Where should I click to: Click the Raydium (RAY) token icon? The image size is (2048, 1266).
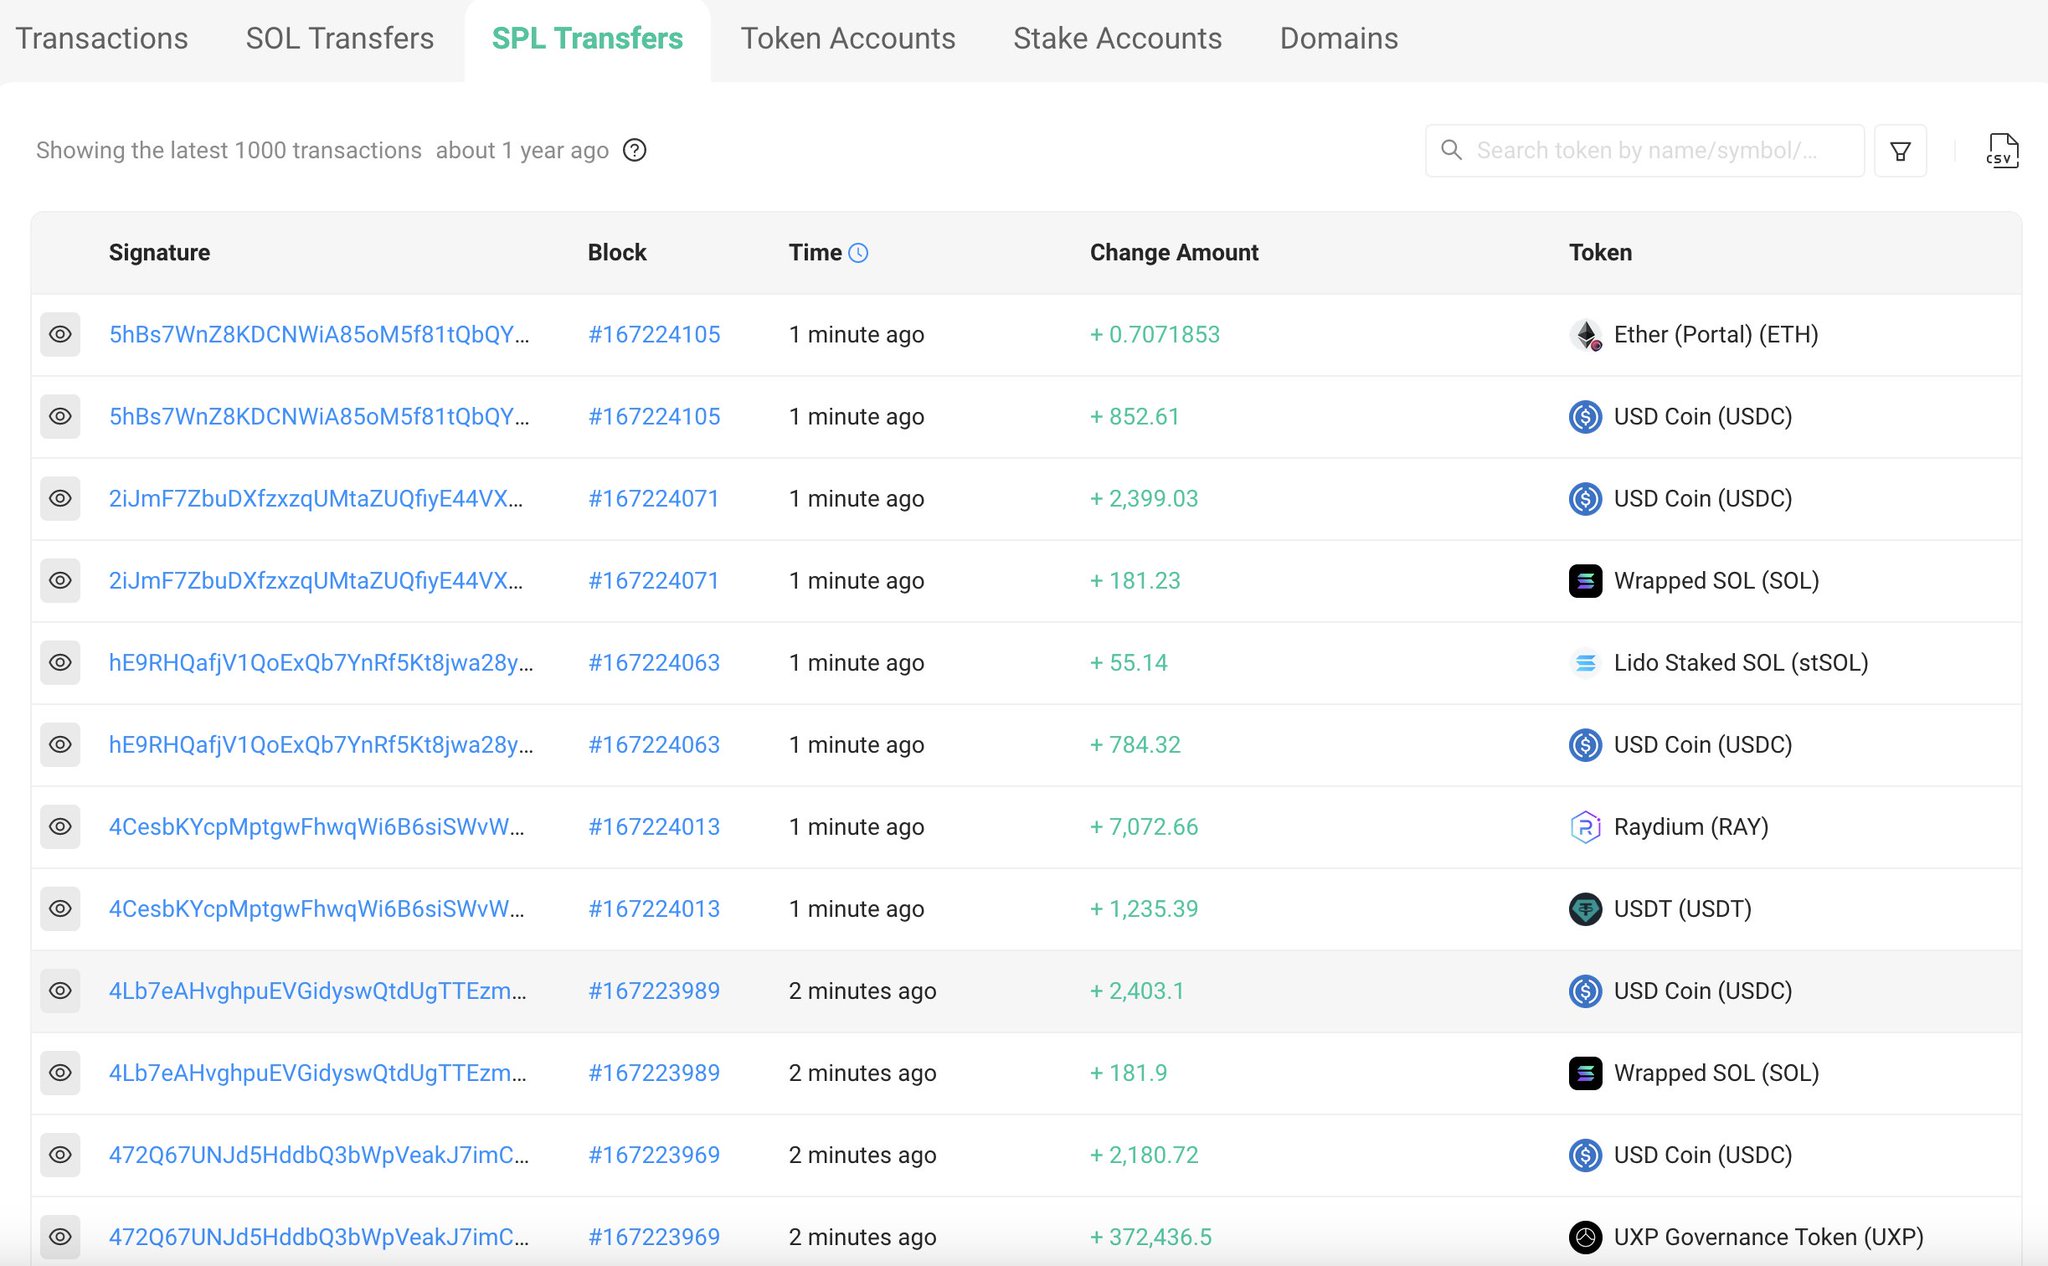coord(1585,827)
